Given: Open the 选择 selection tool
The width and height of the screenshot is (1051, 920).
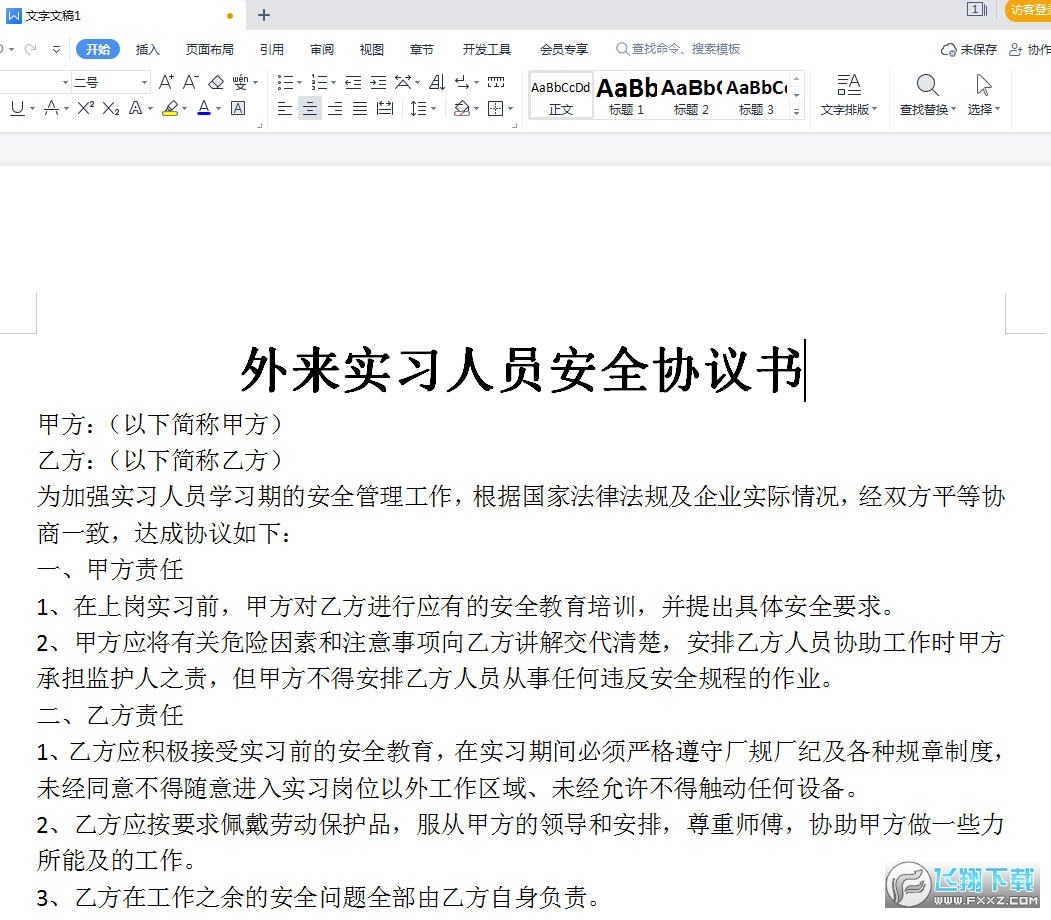Looking at the screenshot, I should 983,95.
